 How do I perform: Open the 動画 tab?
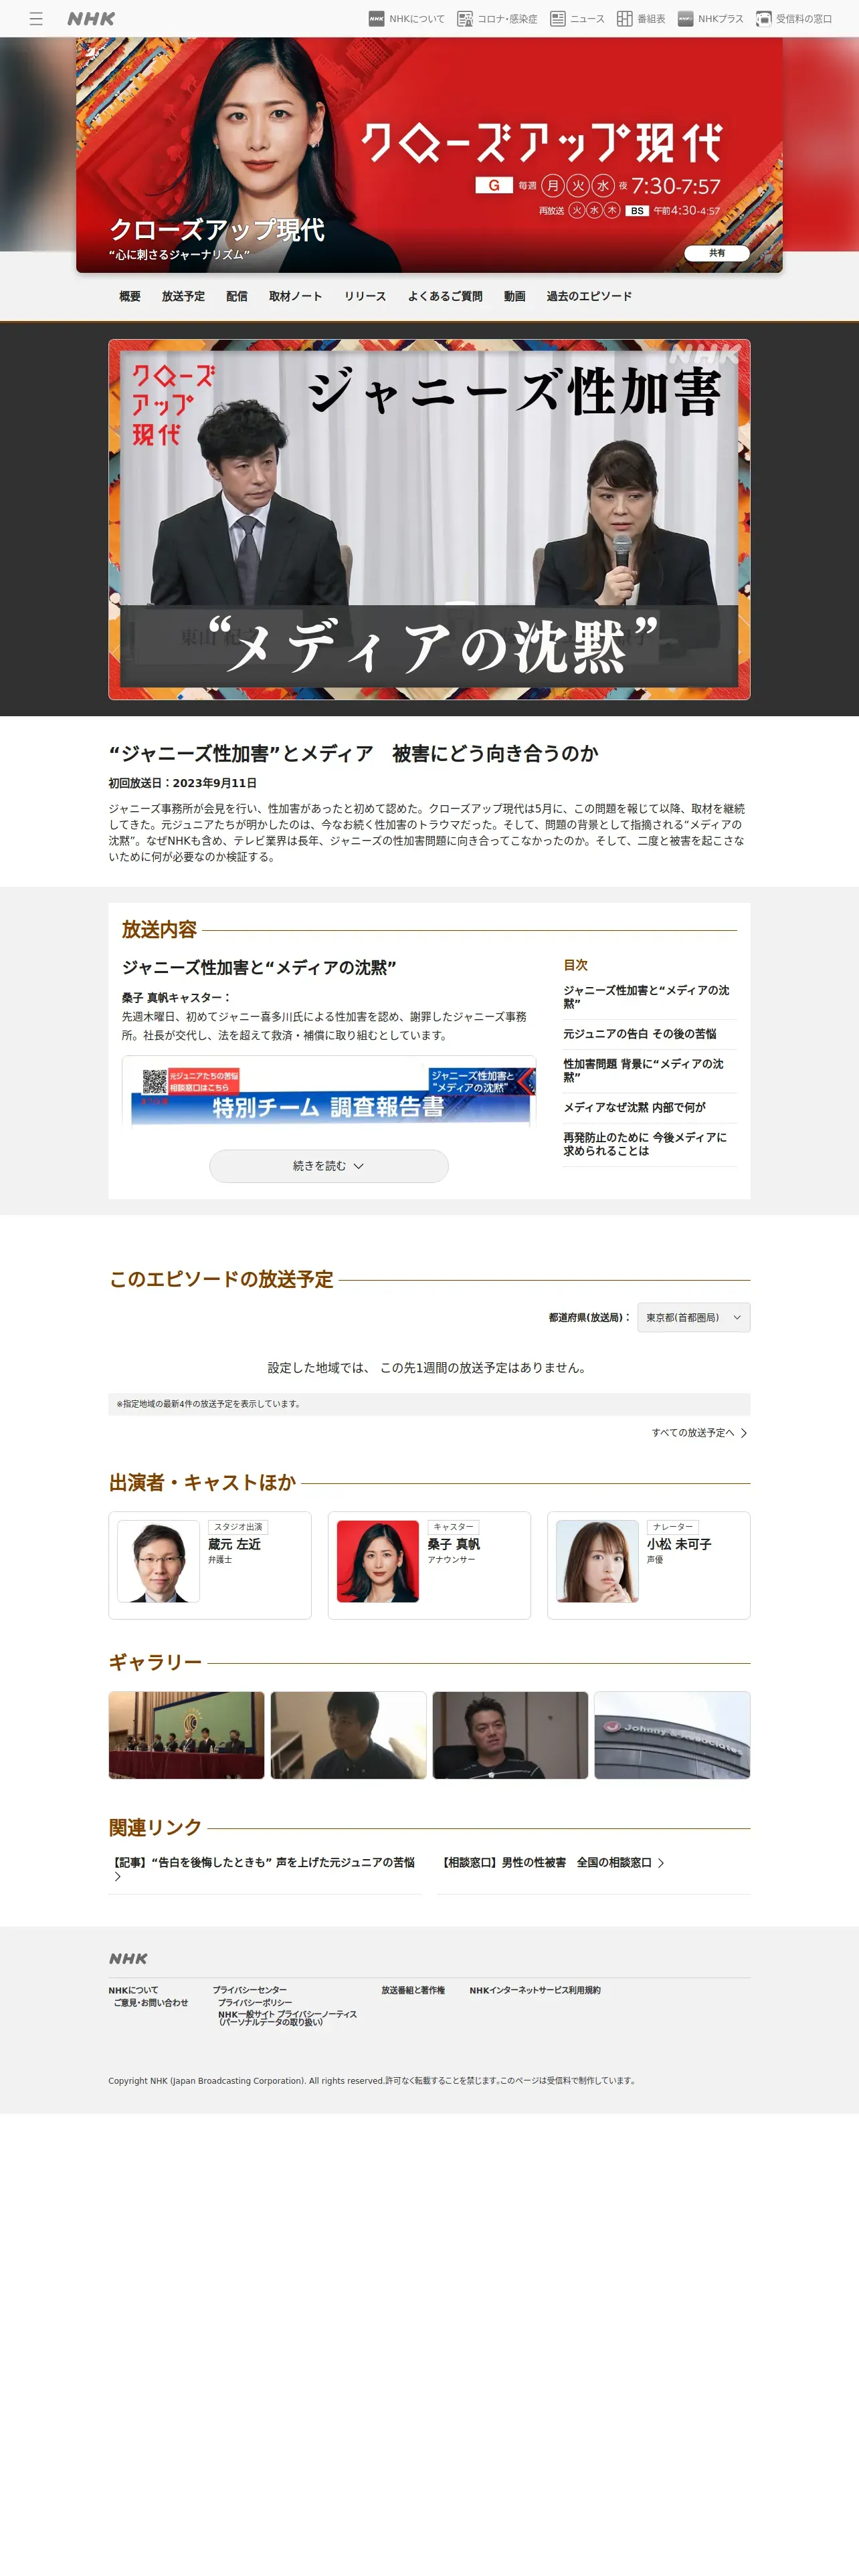515,296
